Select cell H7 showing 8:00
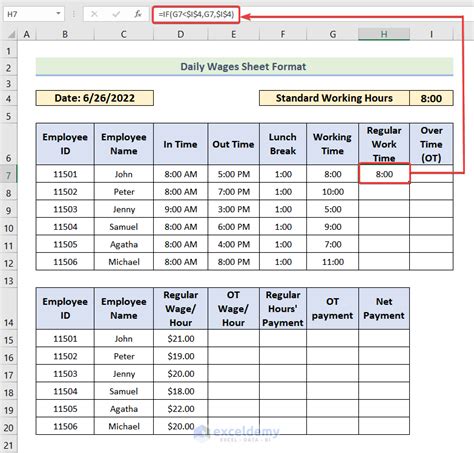Image resolution: width=474 pixels, height=453 pixels. pos(384,174)
